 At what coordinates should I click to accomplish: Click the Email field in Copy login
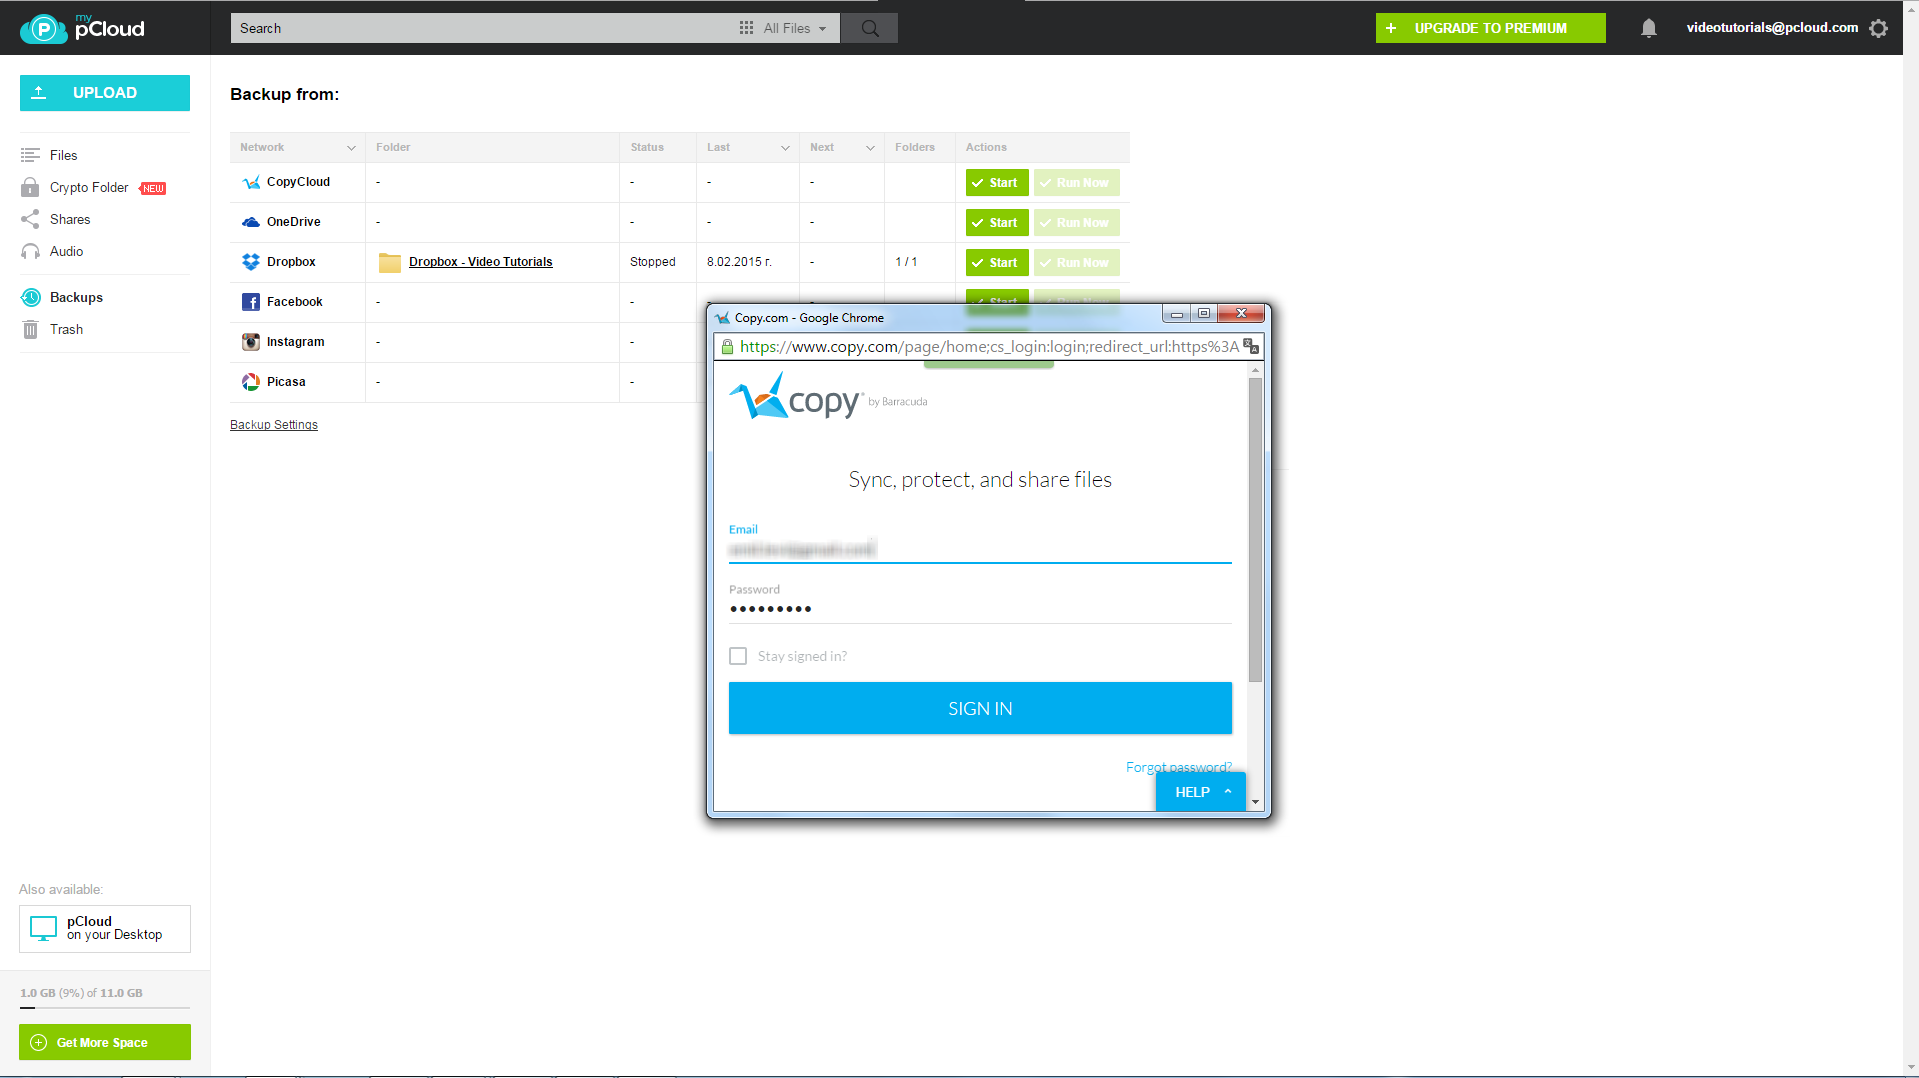[x=980, y=549]
